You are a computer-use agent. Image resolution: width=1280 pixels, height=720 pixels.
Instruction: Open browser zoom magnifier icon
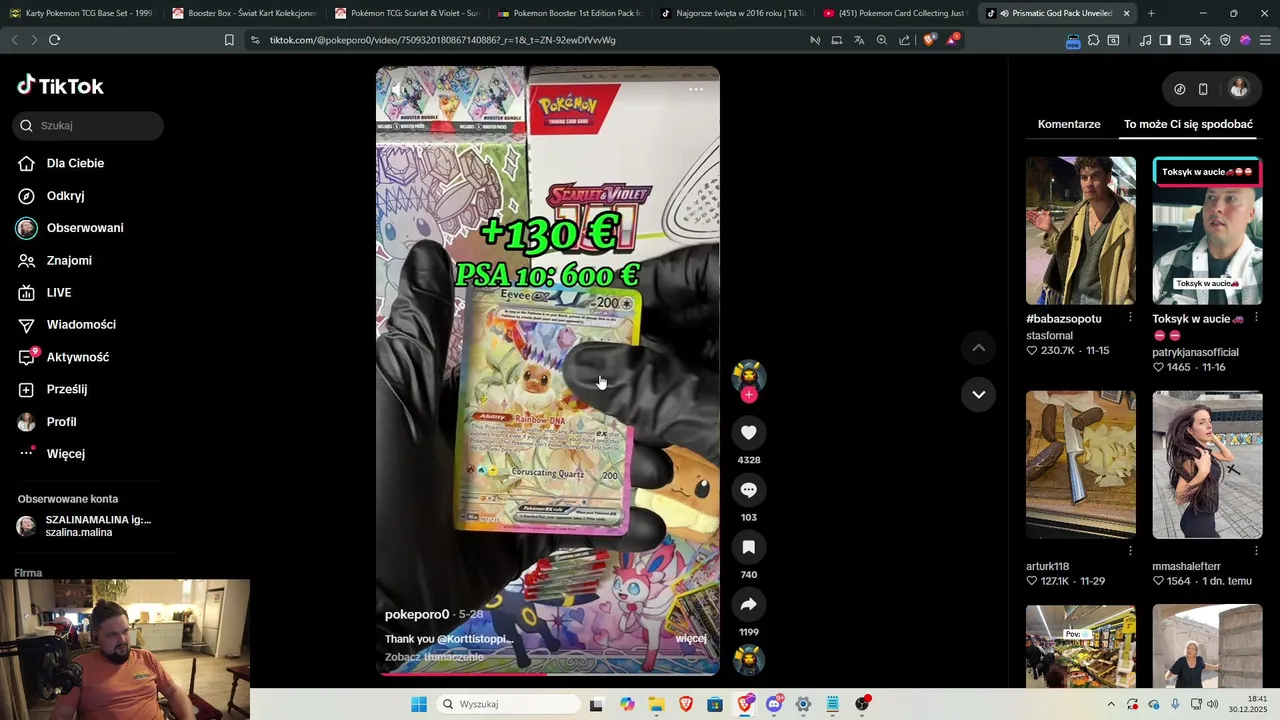(x=882, y=40)
